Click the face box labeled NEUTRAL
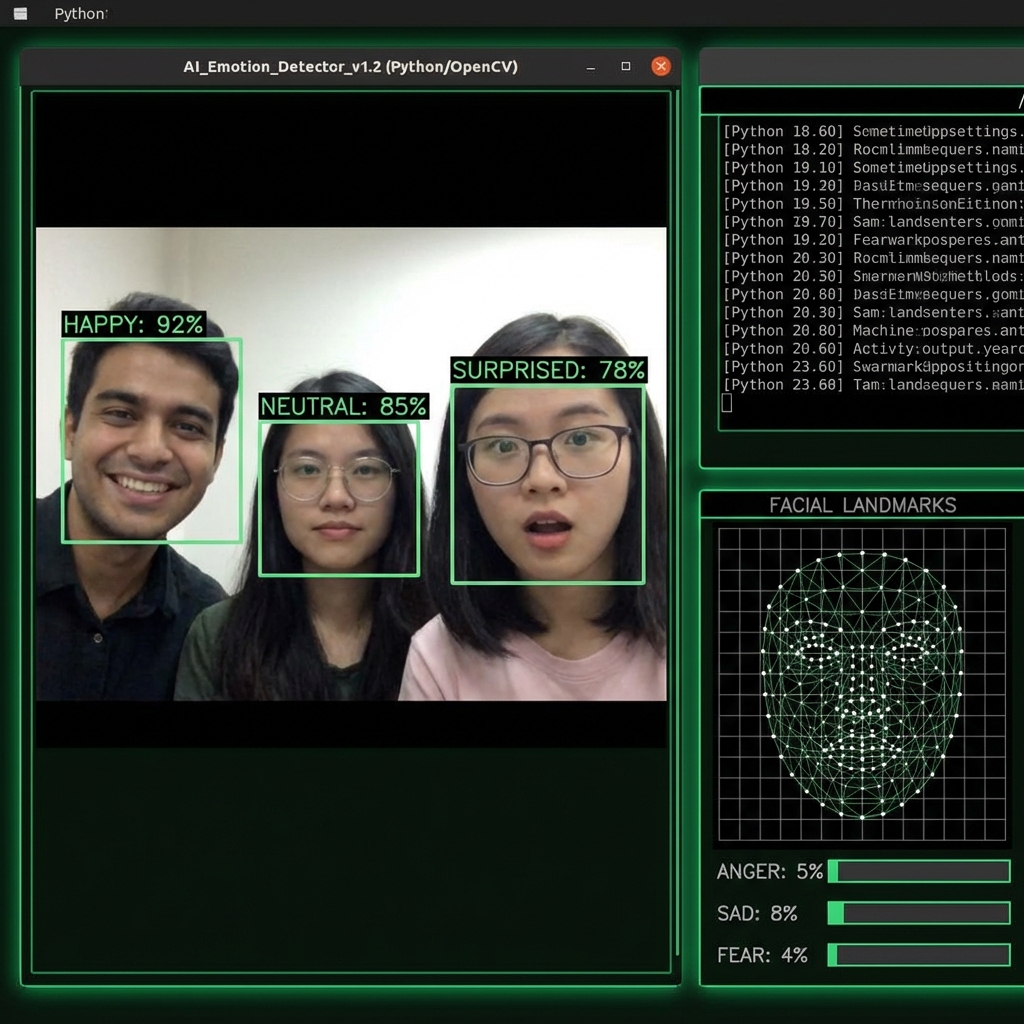1024x1024 pixels. 339,499
